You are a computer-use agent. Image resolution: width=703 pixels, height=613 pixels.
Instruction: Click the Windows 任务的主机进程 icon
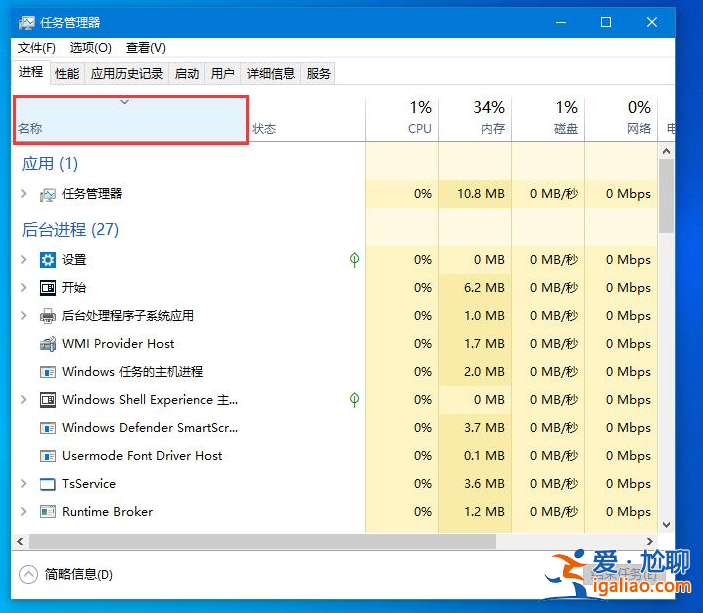(x=48, y=372)
